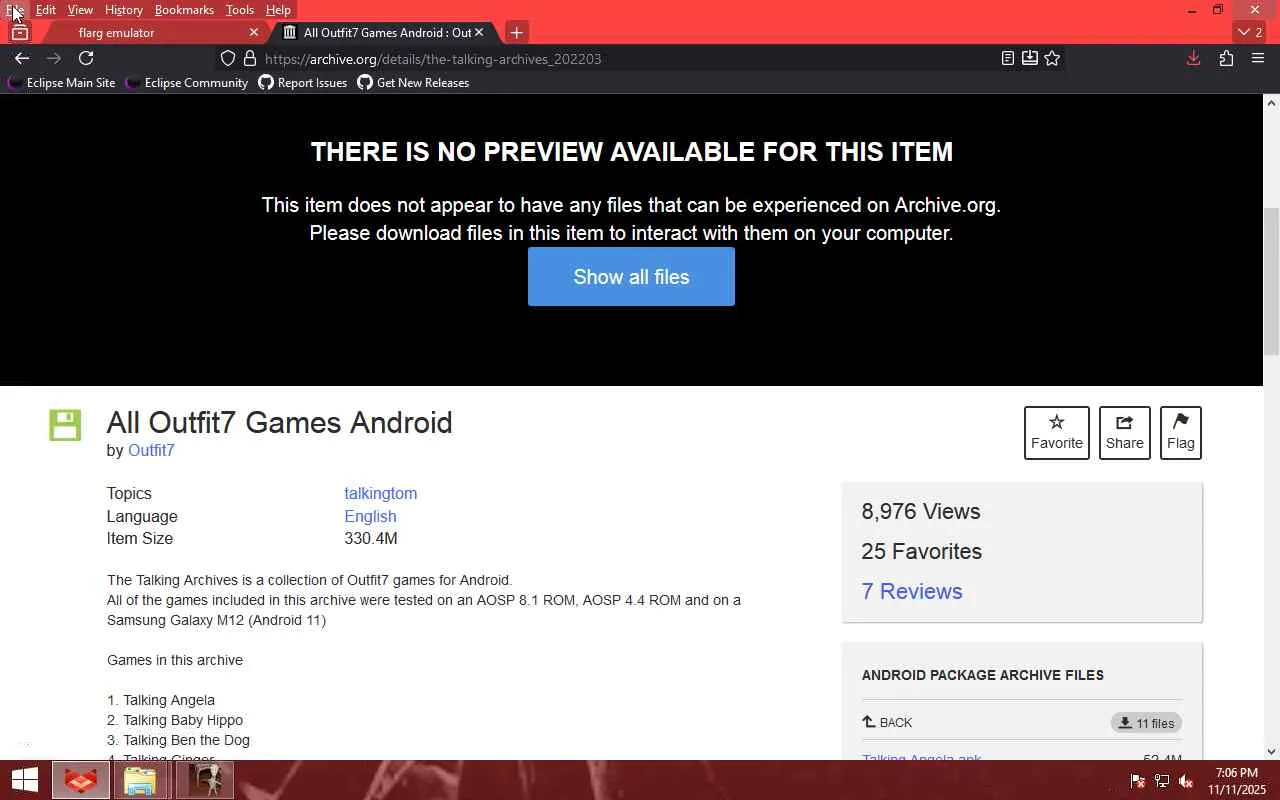
Task: Open Firefox View from the tab strip
Action: (19, 32)
